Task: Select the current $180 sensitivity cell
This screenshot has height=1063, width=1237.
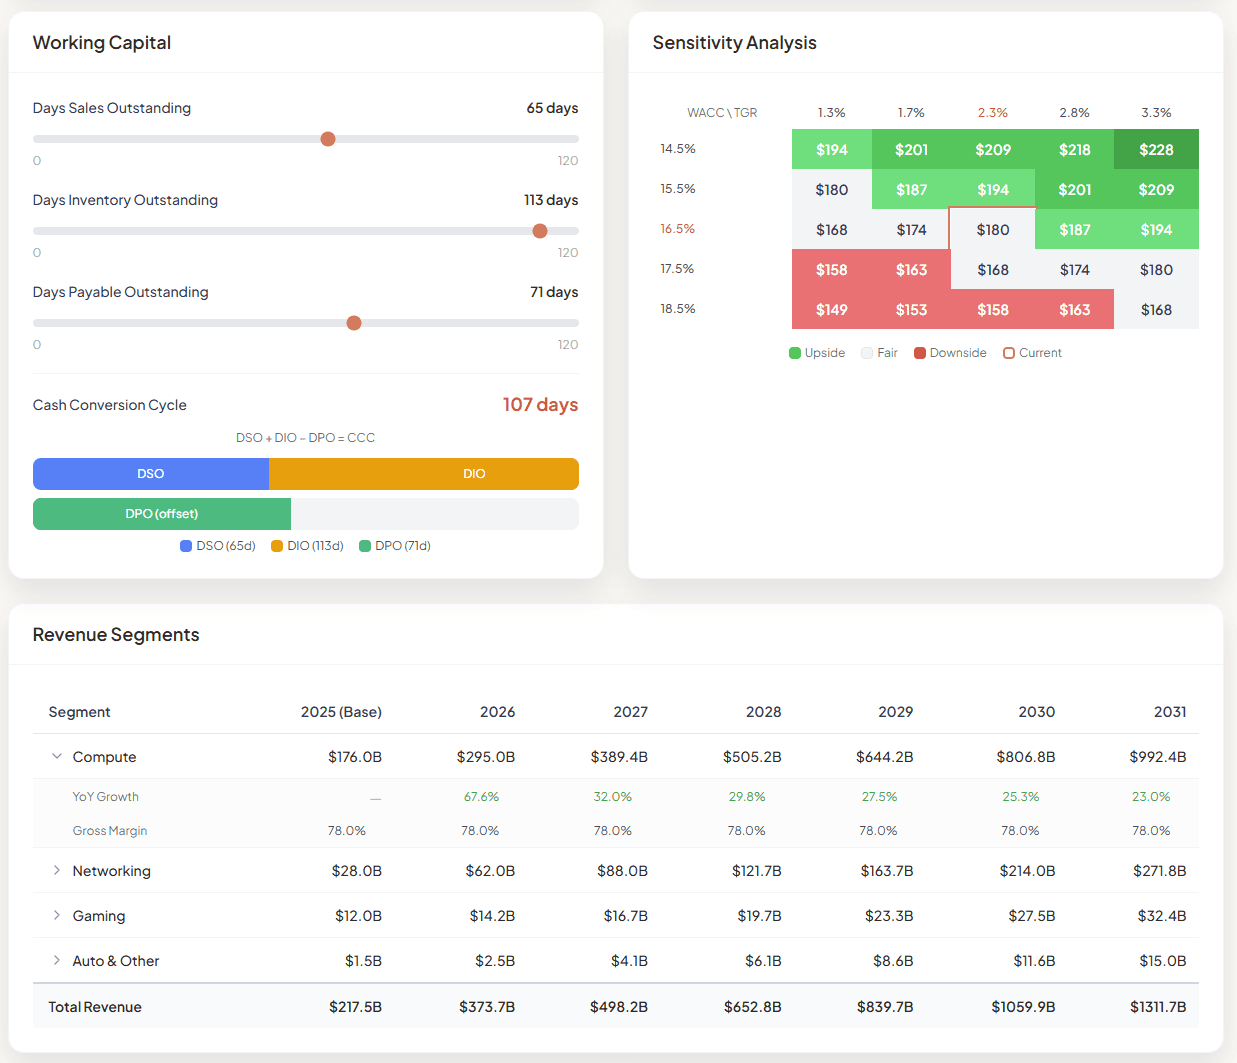Action: pyautogui.click(x=992, y=229)
